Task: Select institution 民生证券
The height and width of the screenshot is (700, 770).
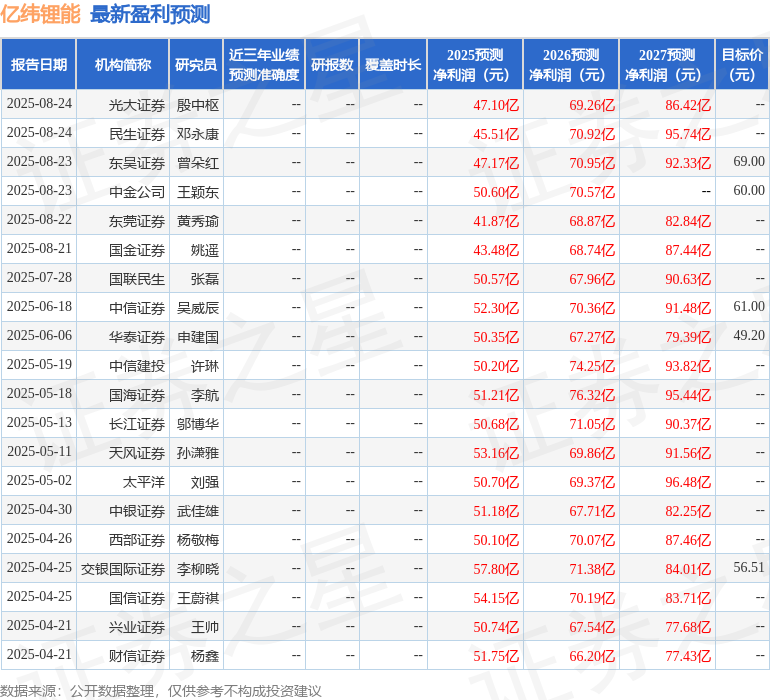Action: coord(137,134)
